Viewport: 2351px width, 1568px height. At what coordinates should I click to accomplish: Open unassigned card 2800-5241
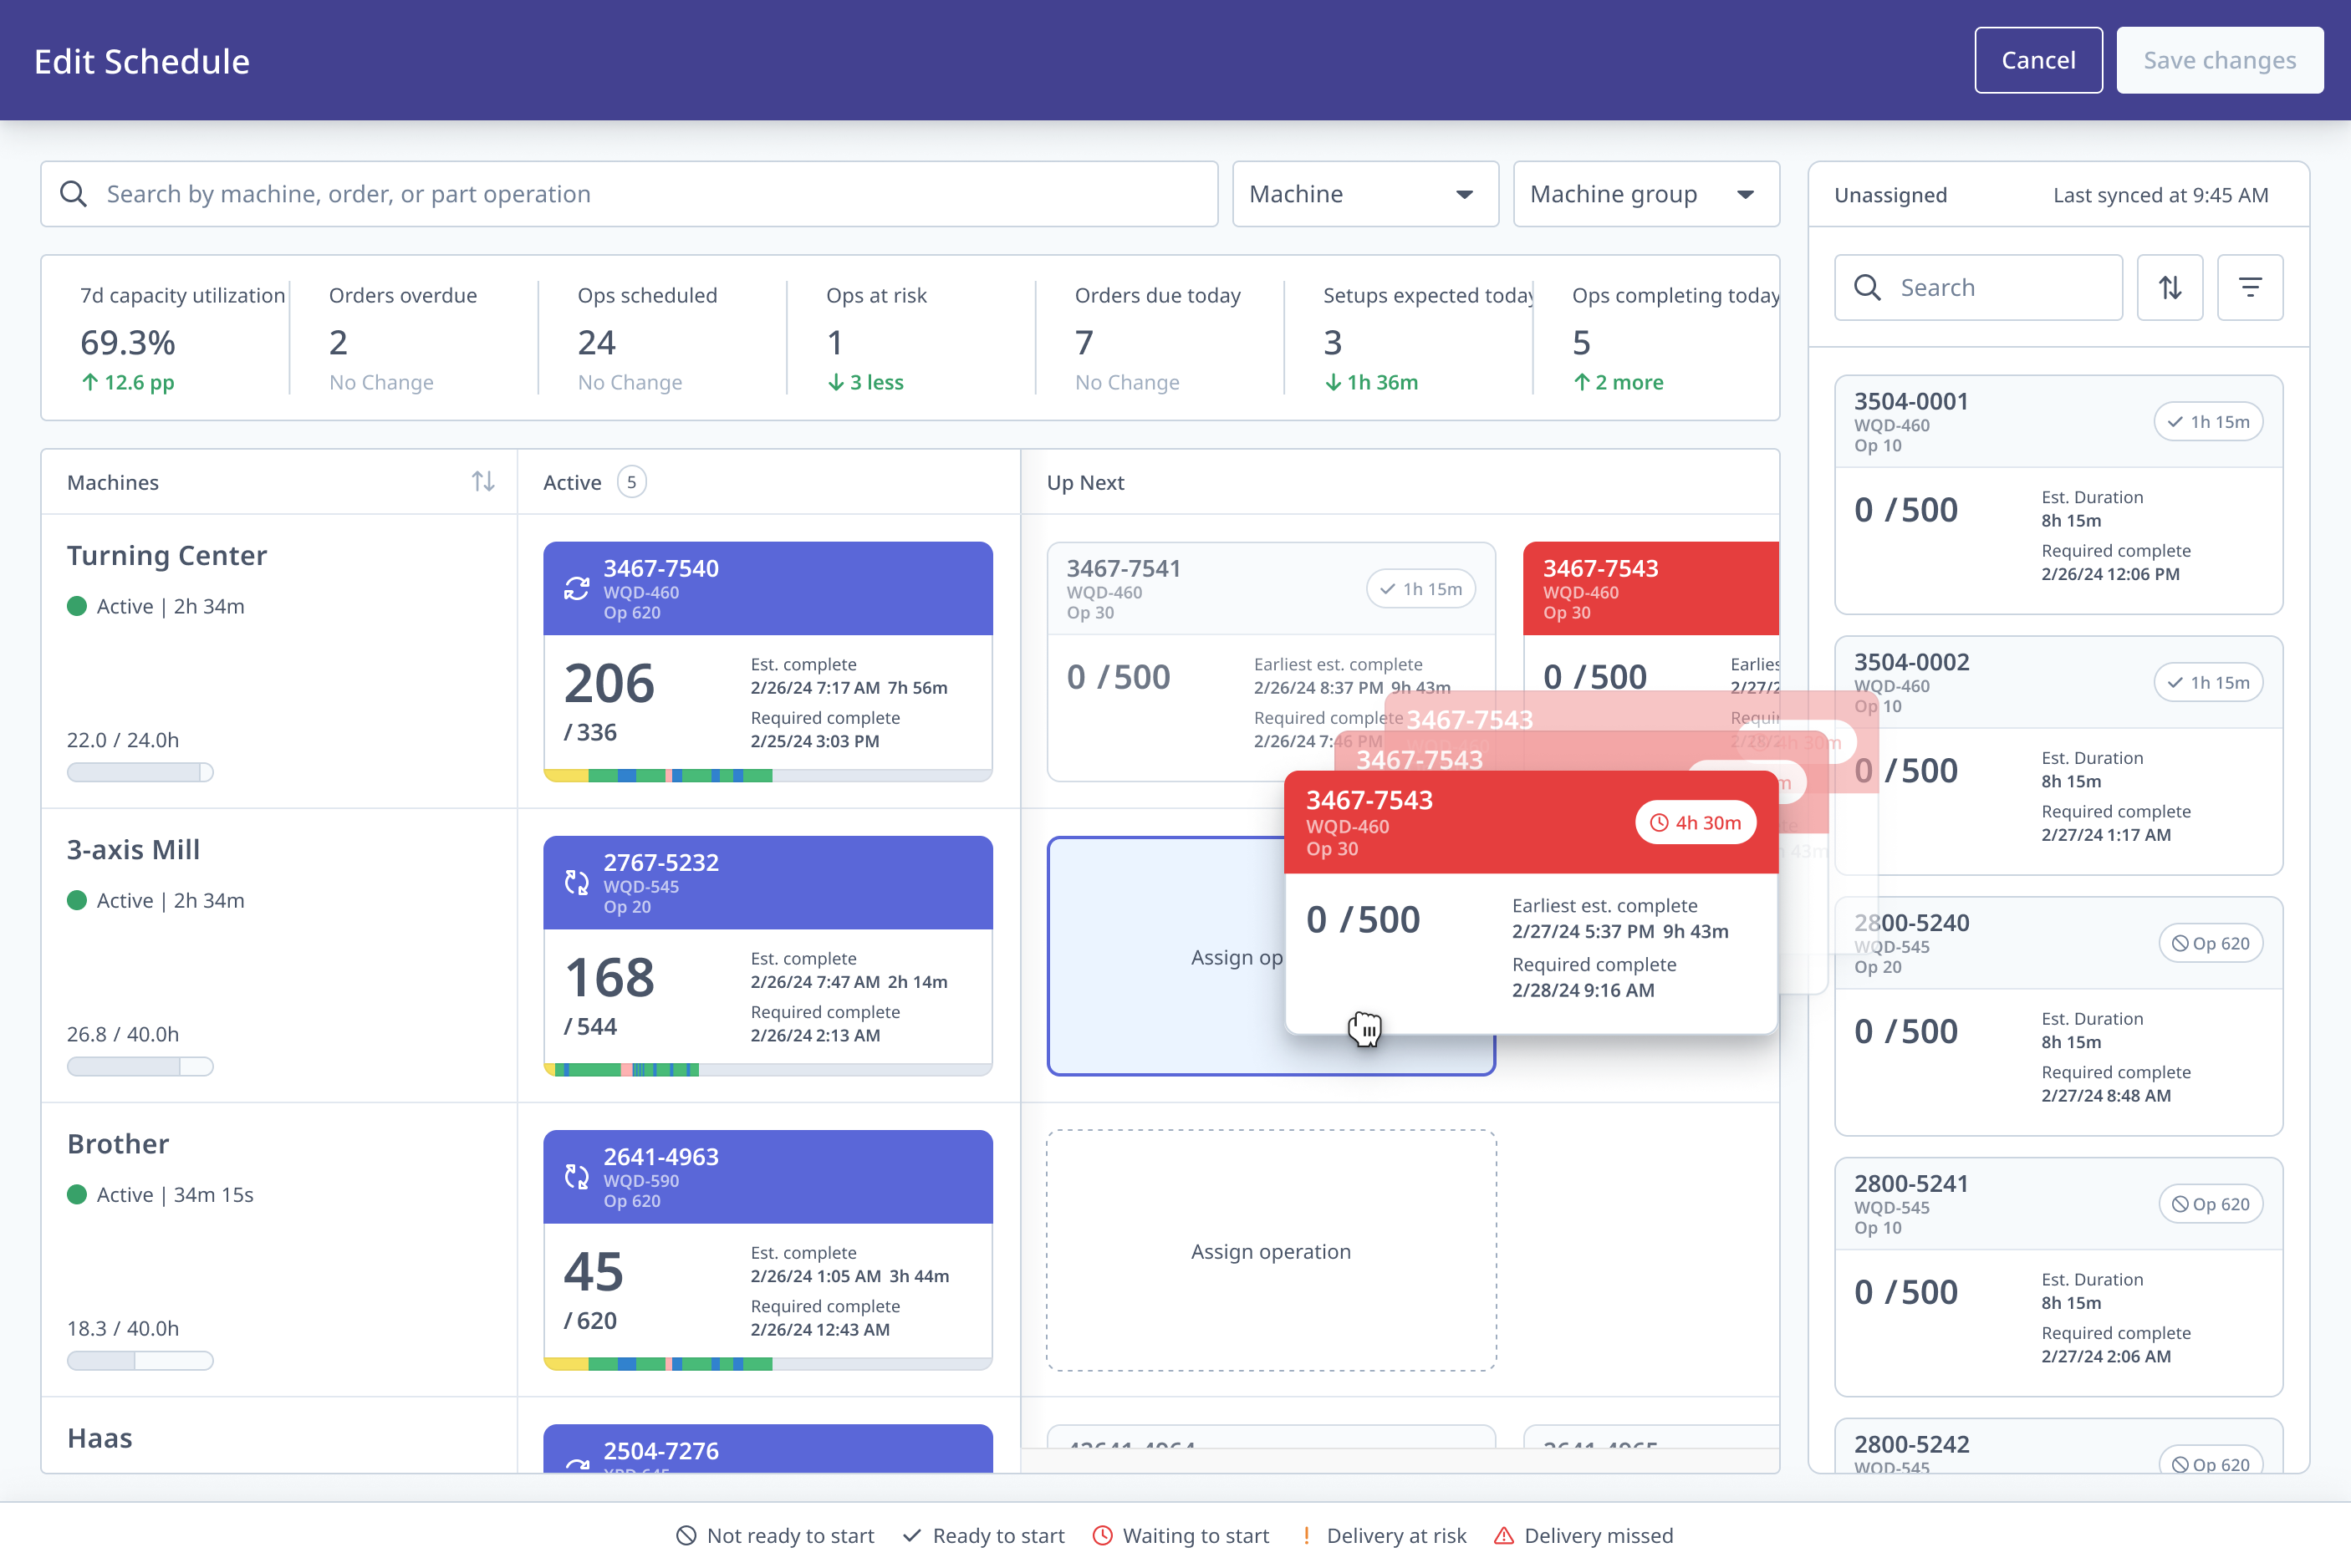2058,1277
